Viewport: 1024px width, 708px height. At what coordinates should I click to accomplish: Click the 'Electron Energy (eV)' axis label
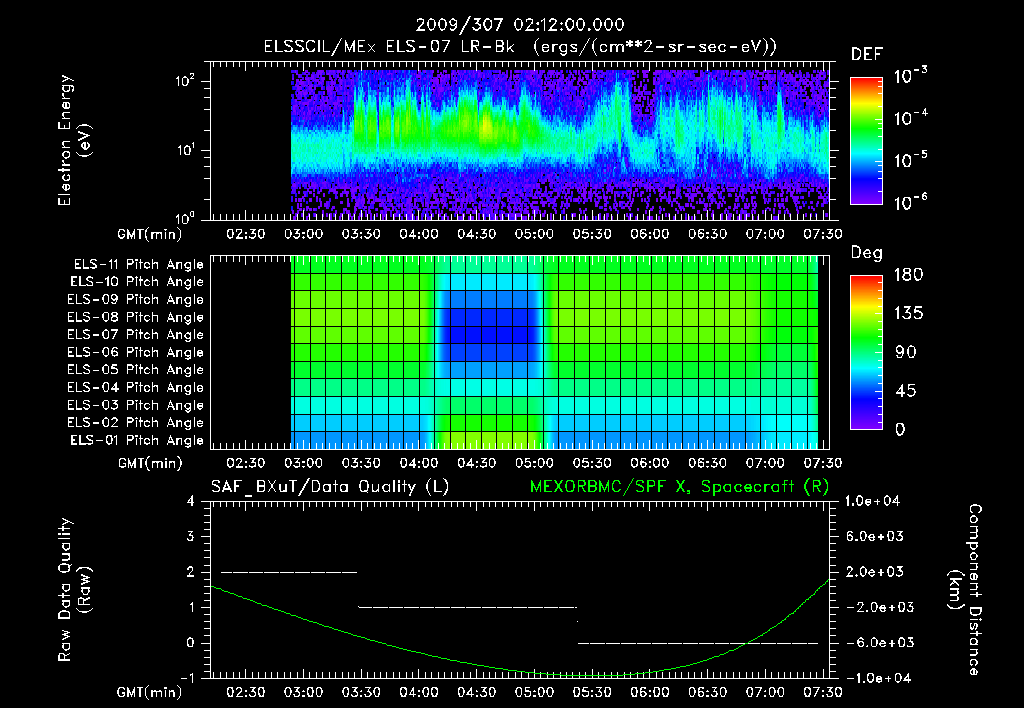click(x=74, y=140)
